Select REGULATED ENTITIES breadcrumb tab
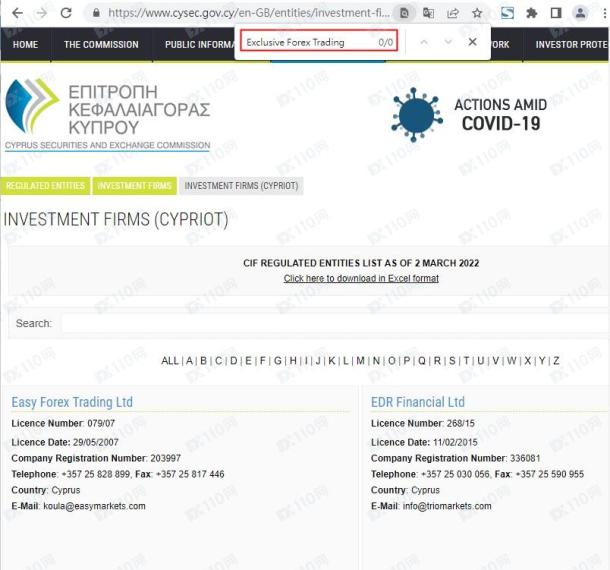 click(46, 186)
